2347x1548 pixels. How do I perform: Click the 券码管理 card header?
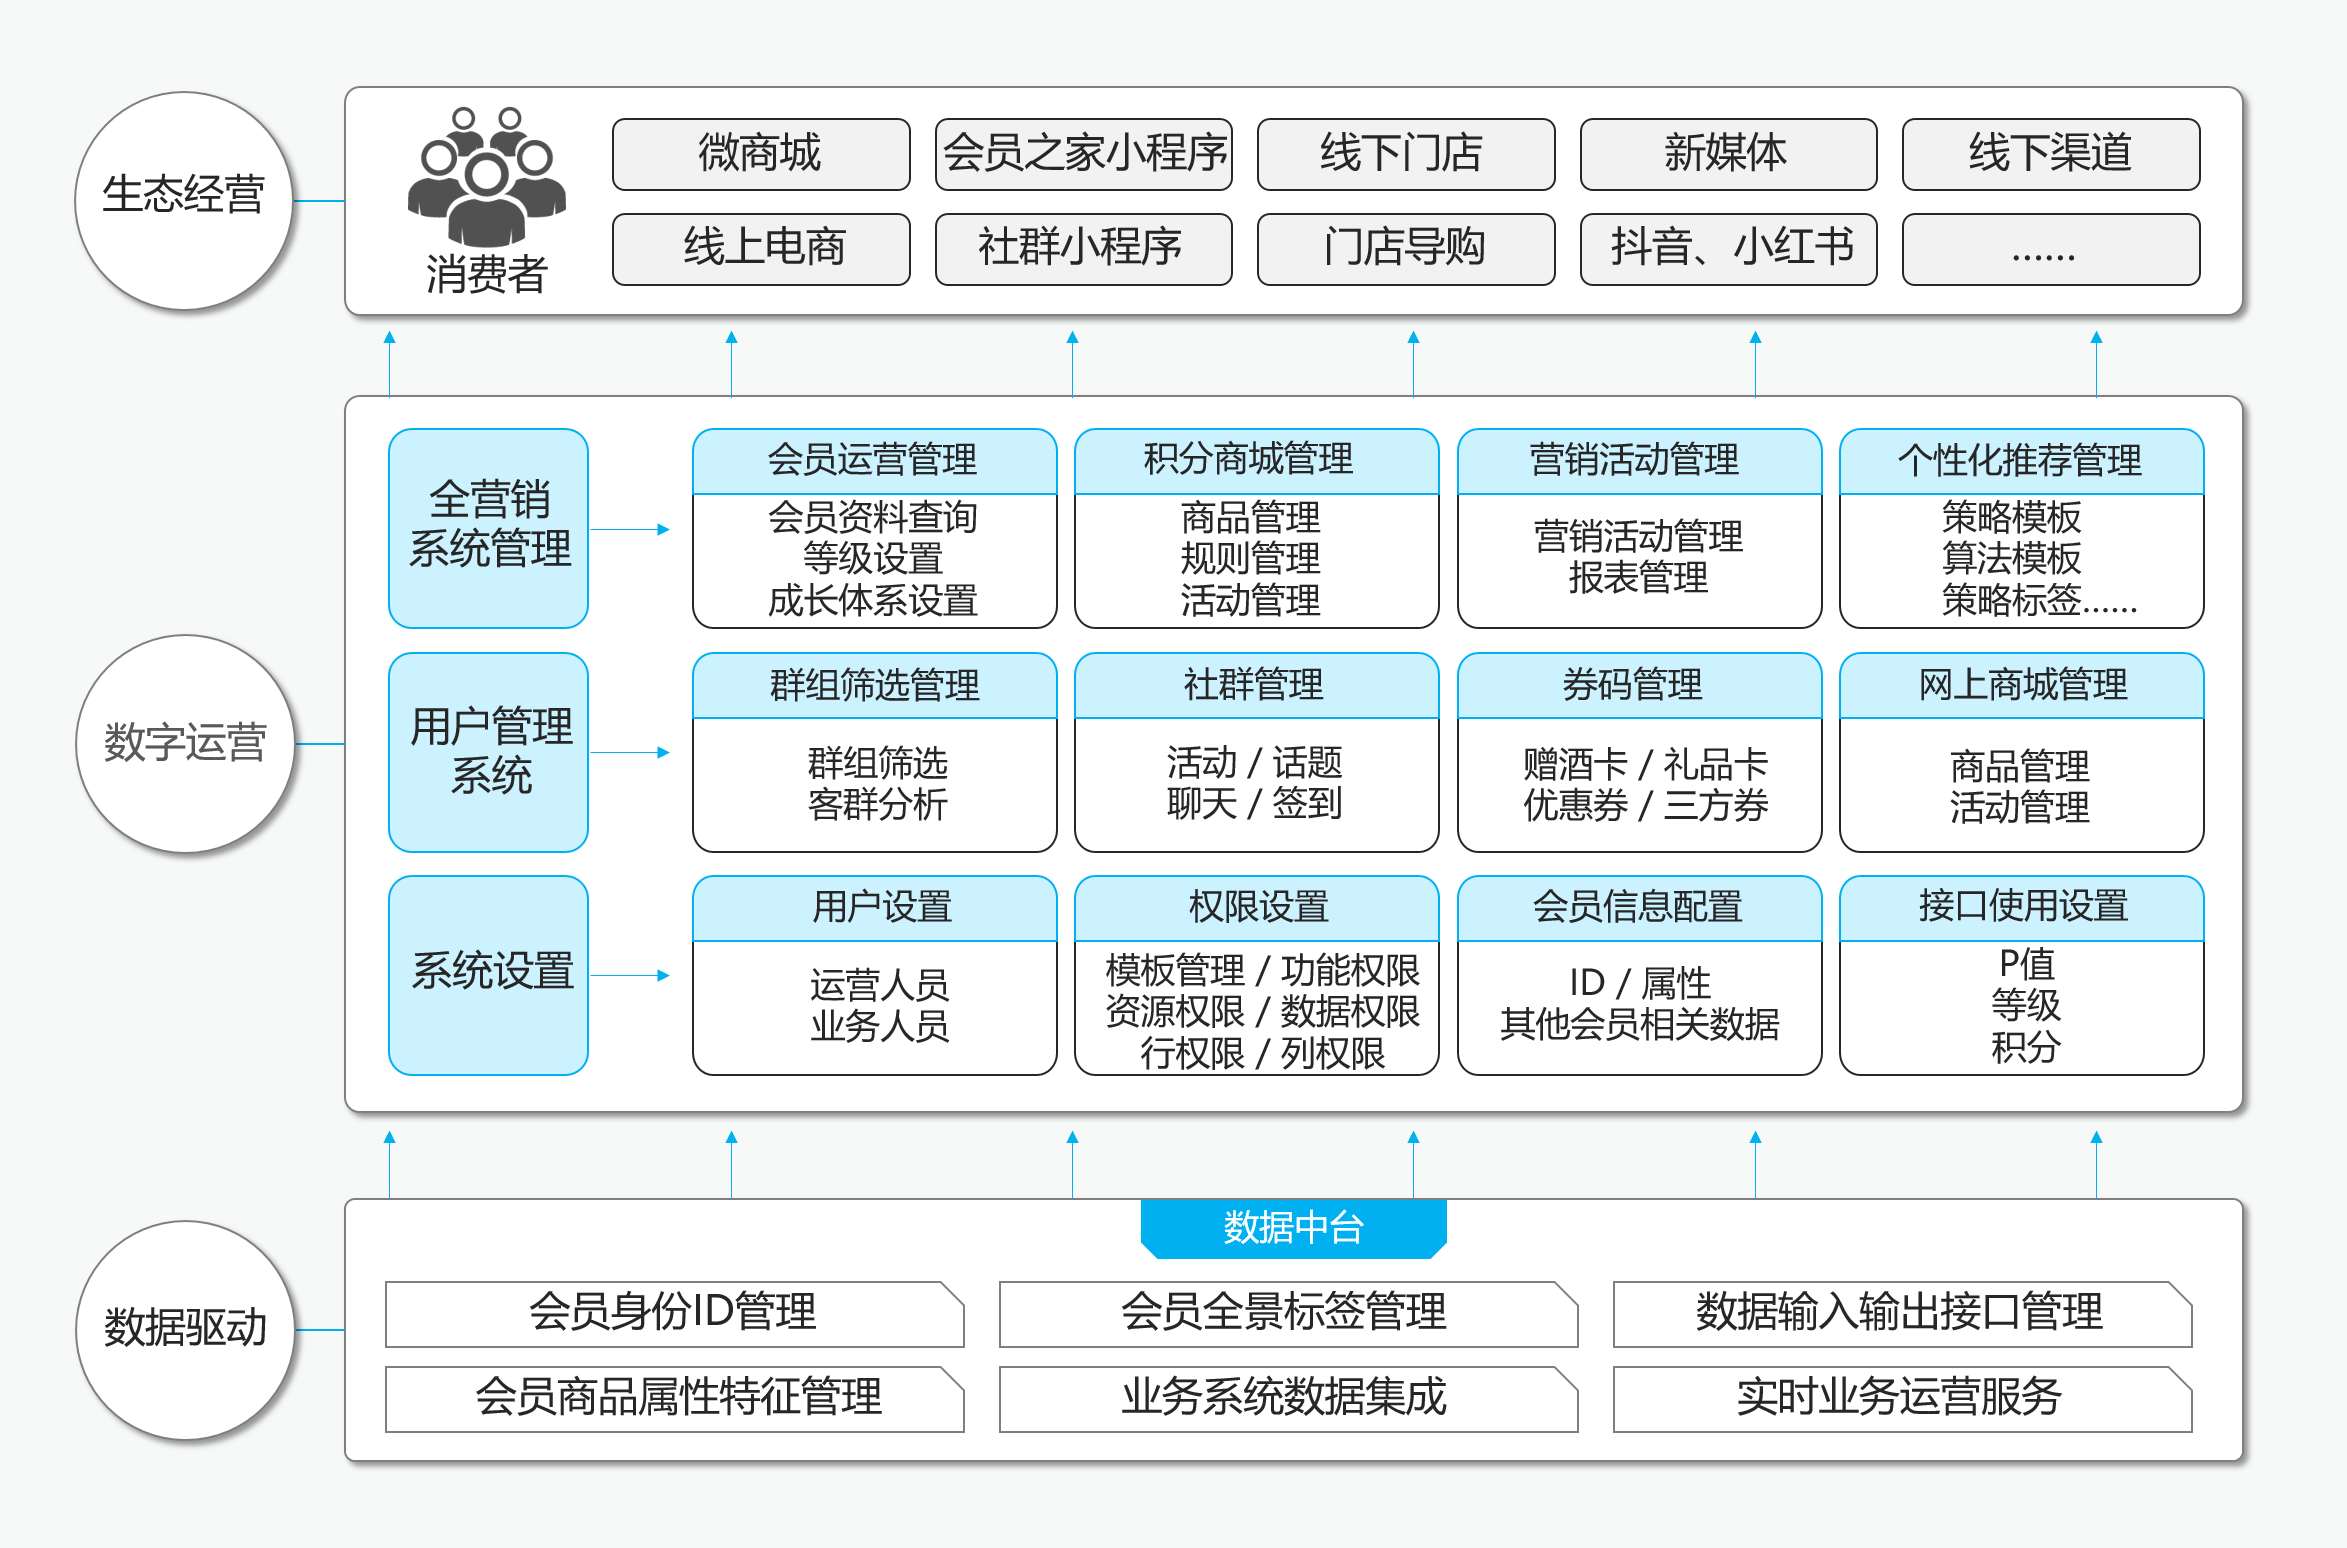[1639, 685]
